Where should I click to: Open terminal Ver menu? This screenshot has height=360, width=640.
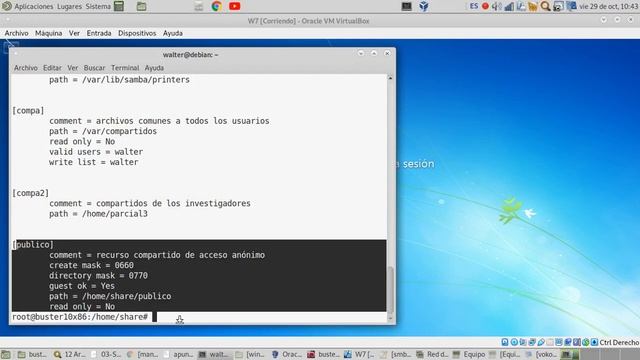(73, 68)
